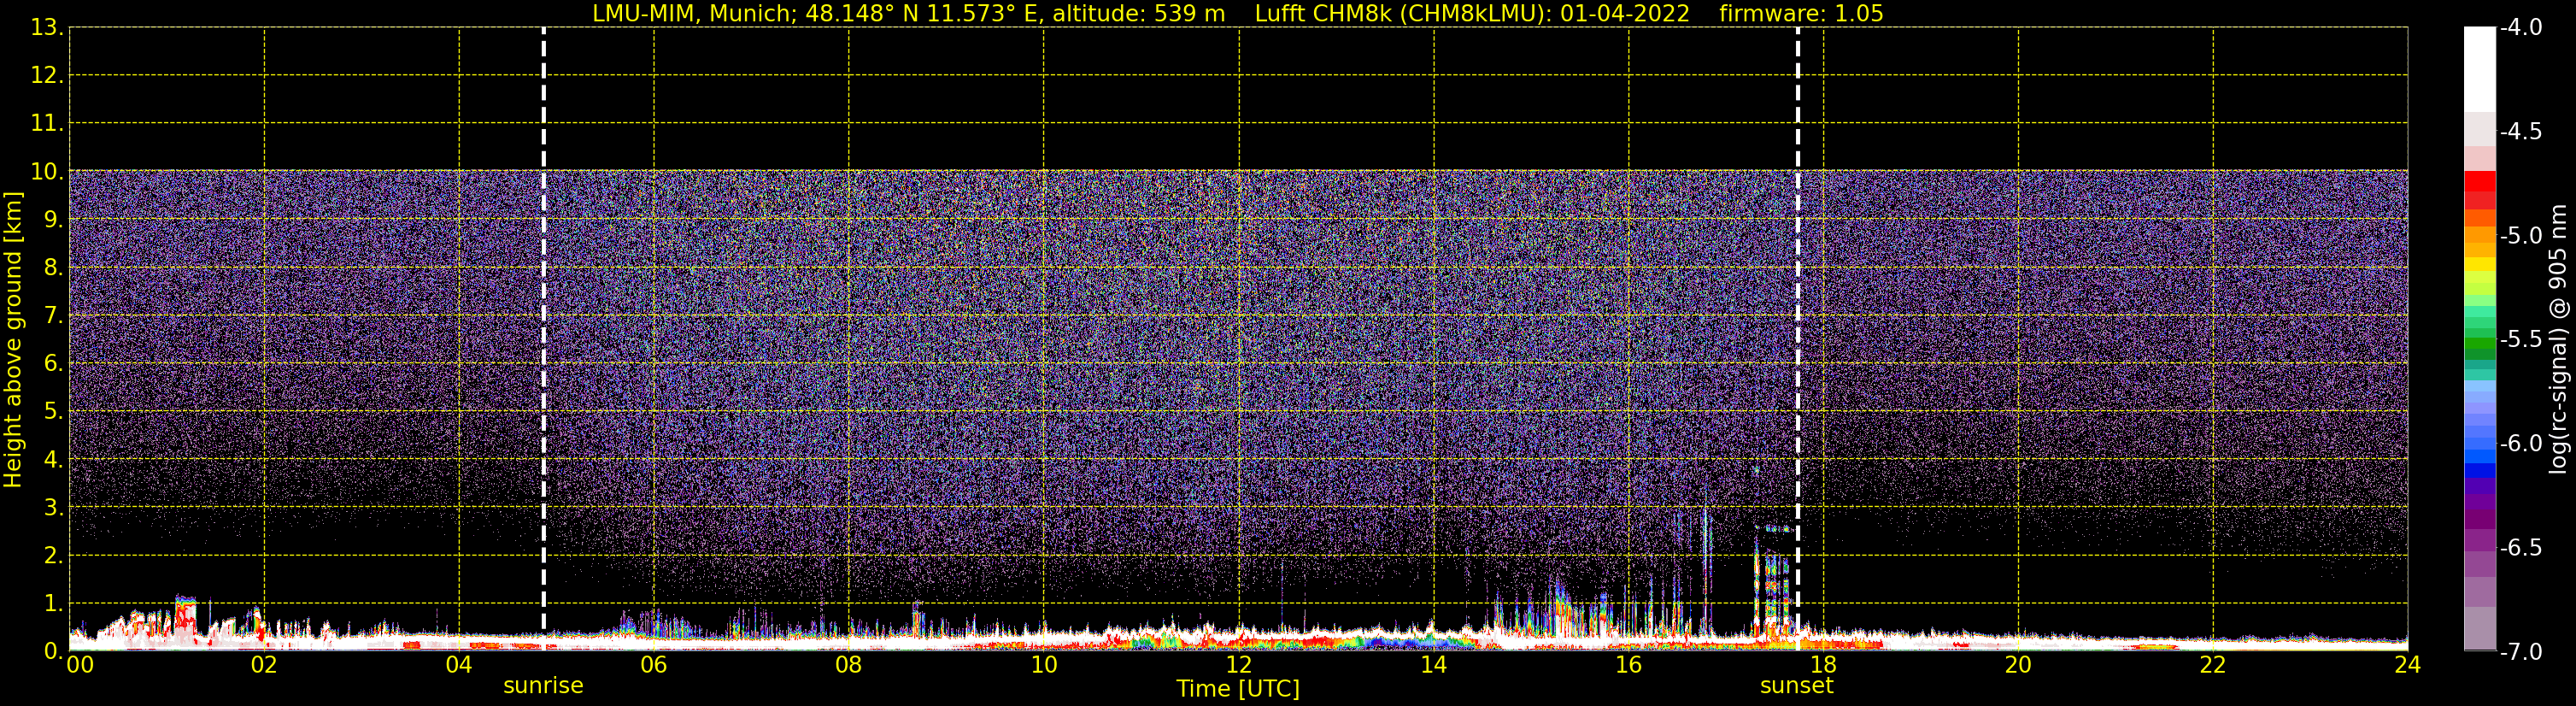2576x706 pixels.
Task: Click the '16' time axis label
Action: point(1629,665)
